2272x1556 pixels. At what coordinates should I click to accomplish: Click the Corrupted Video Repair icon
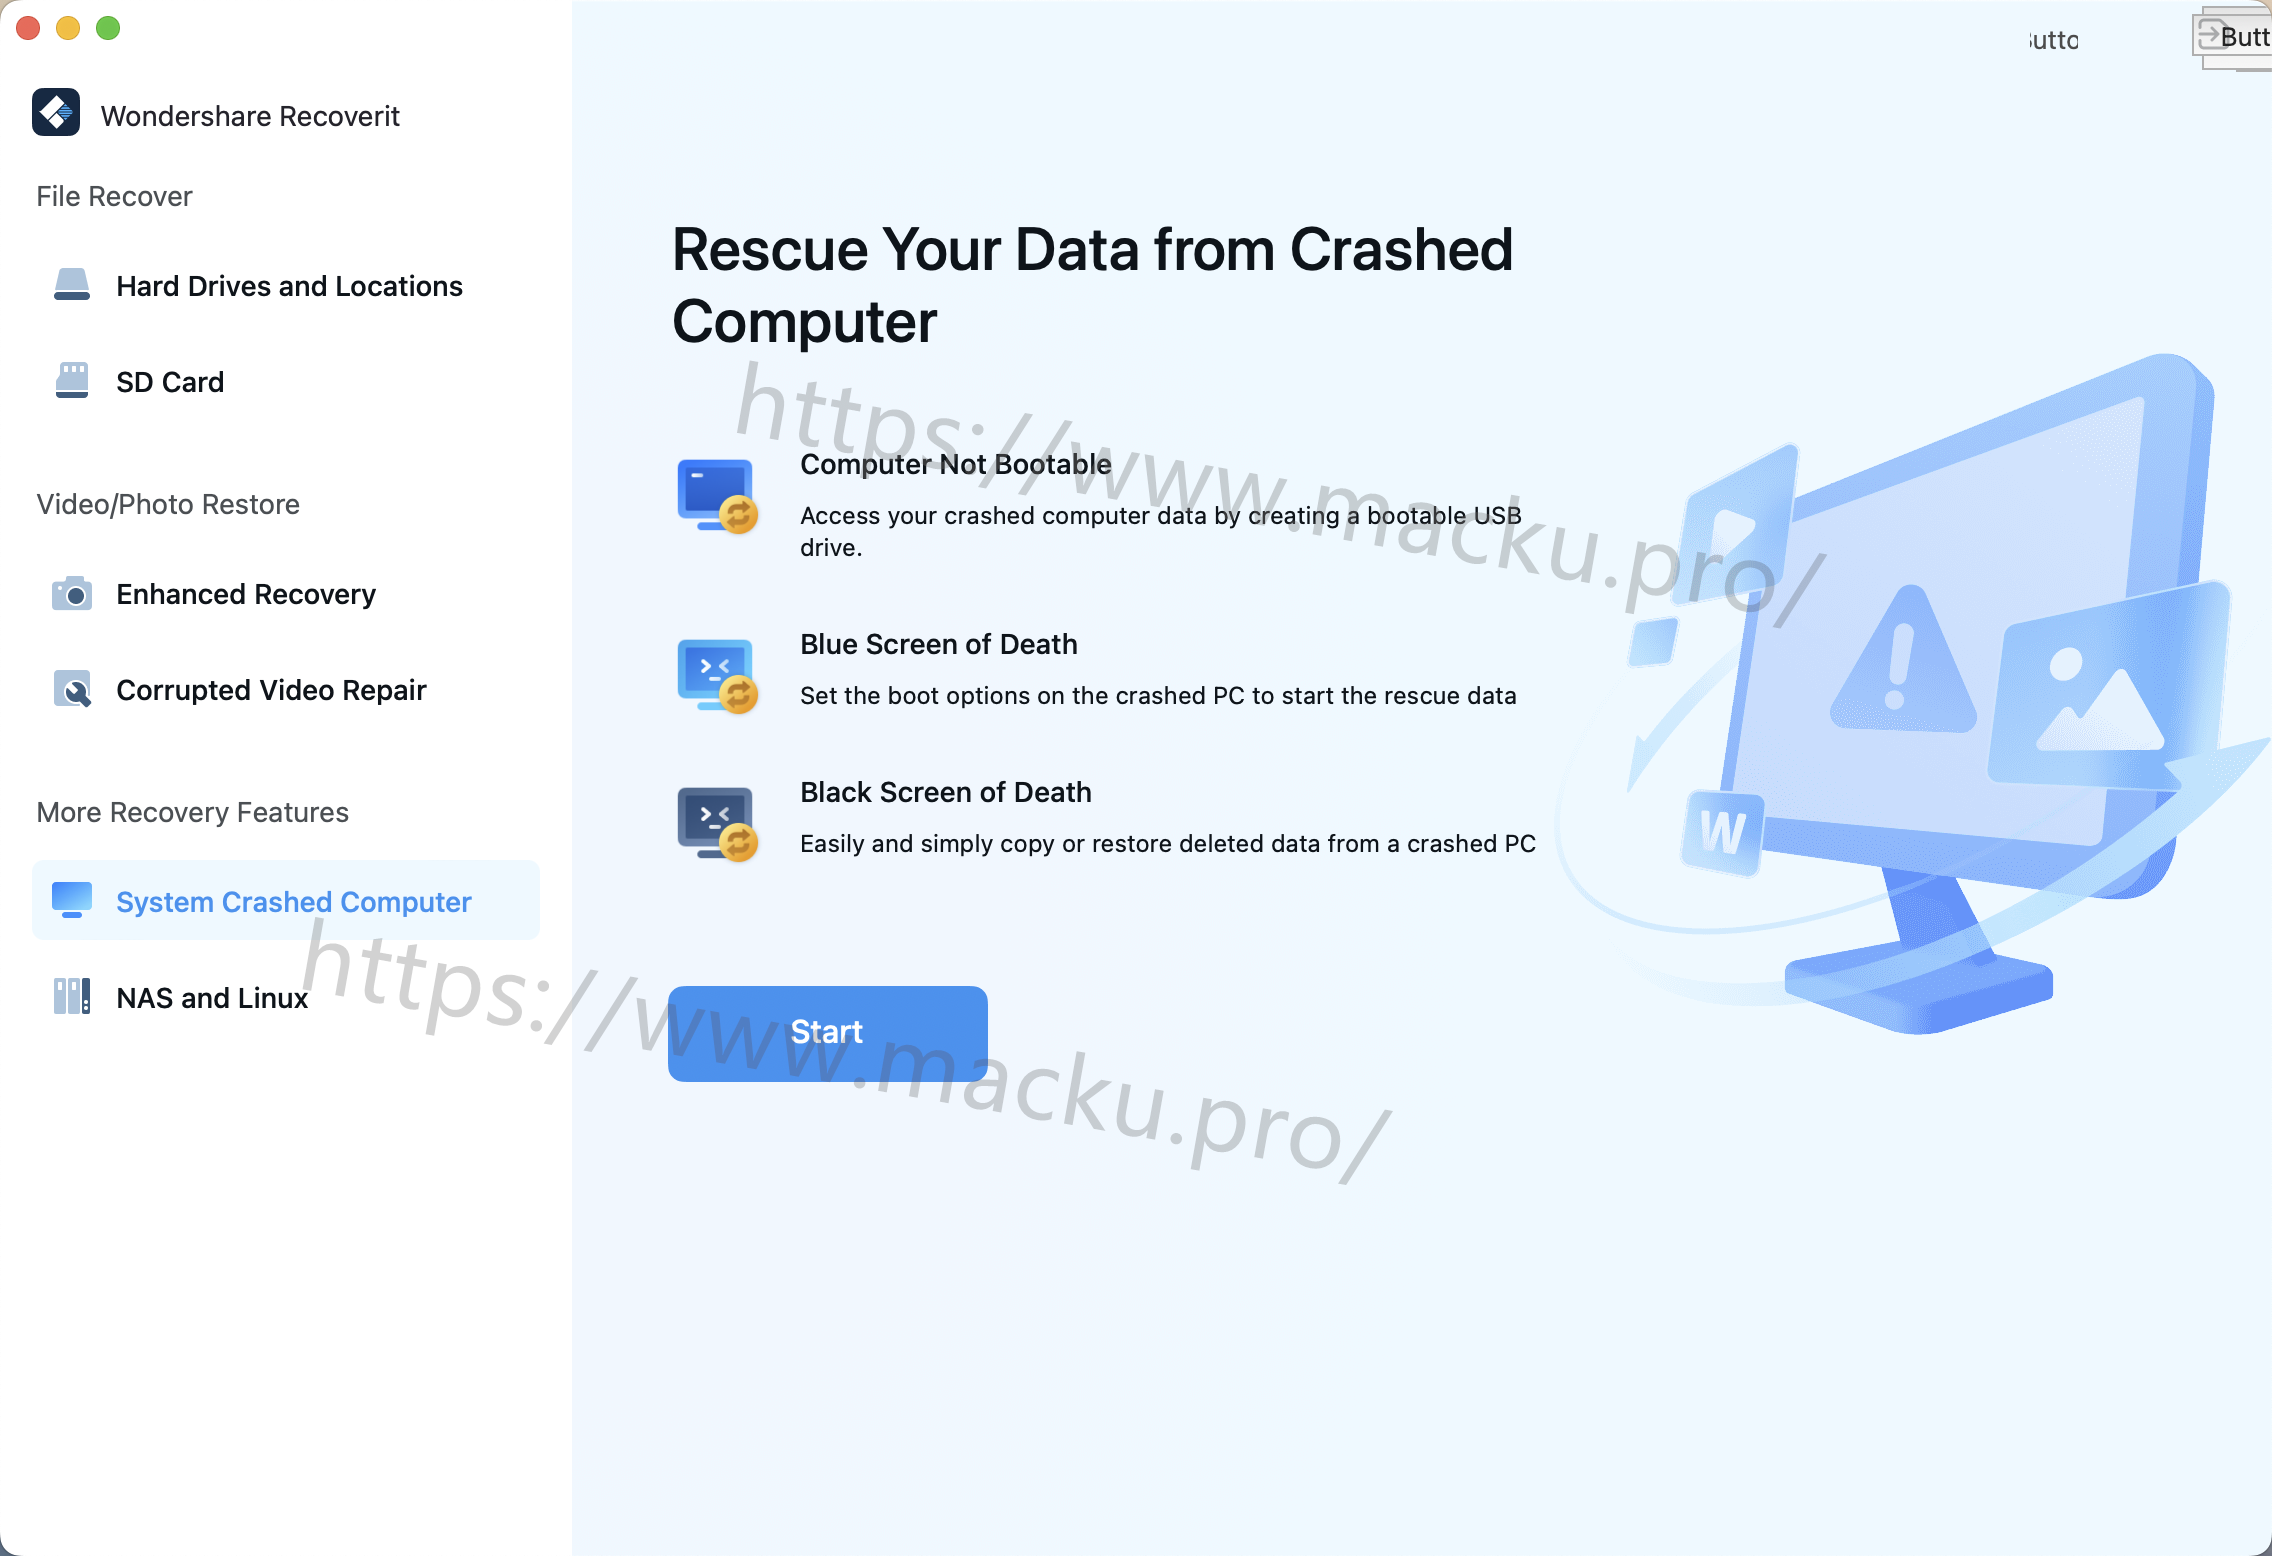point(72,689)
